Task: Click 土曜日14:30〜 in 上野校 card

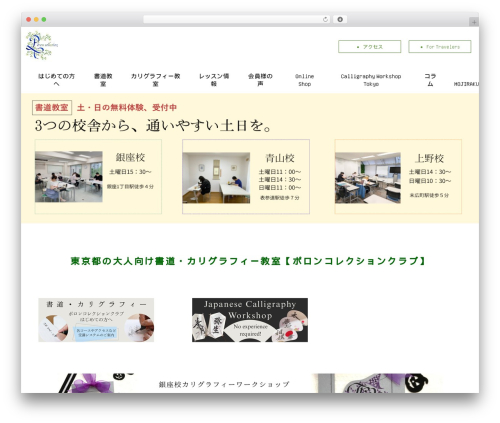Action: pos(430,172)
